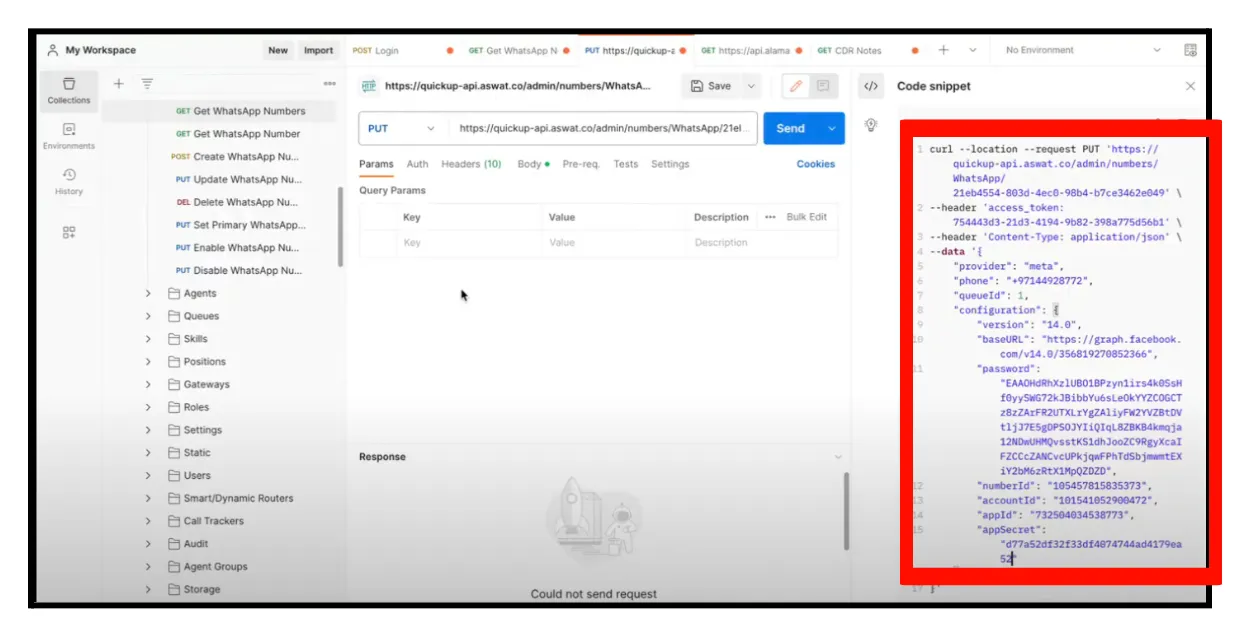Expand the Smart/Dynamic Routers folder

coord(148,498)
